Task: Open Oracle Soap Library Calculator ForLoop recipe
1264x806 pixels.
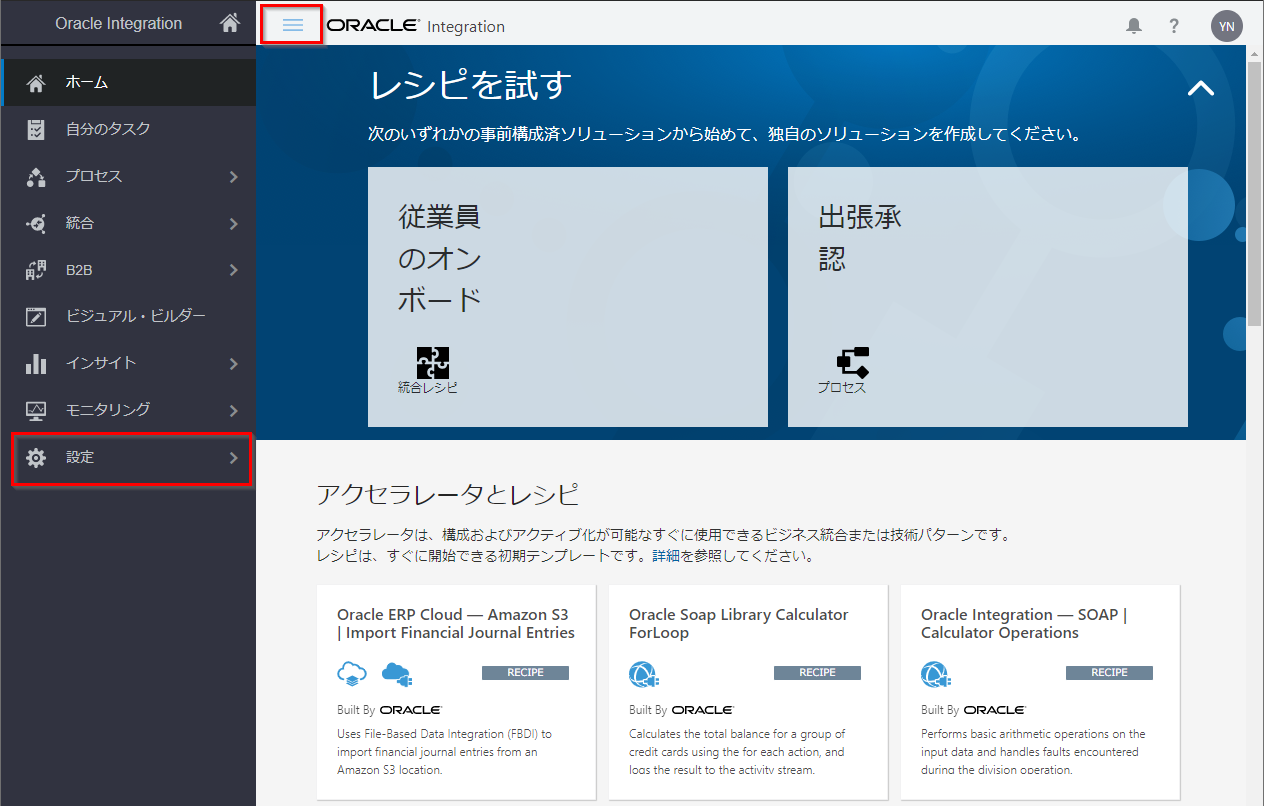Action: pos(738,623)
